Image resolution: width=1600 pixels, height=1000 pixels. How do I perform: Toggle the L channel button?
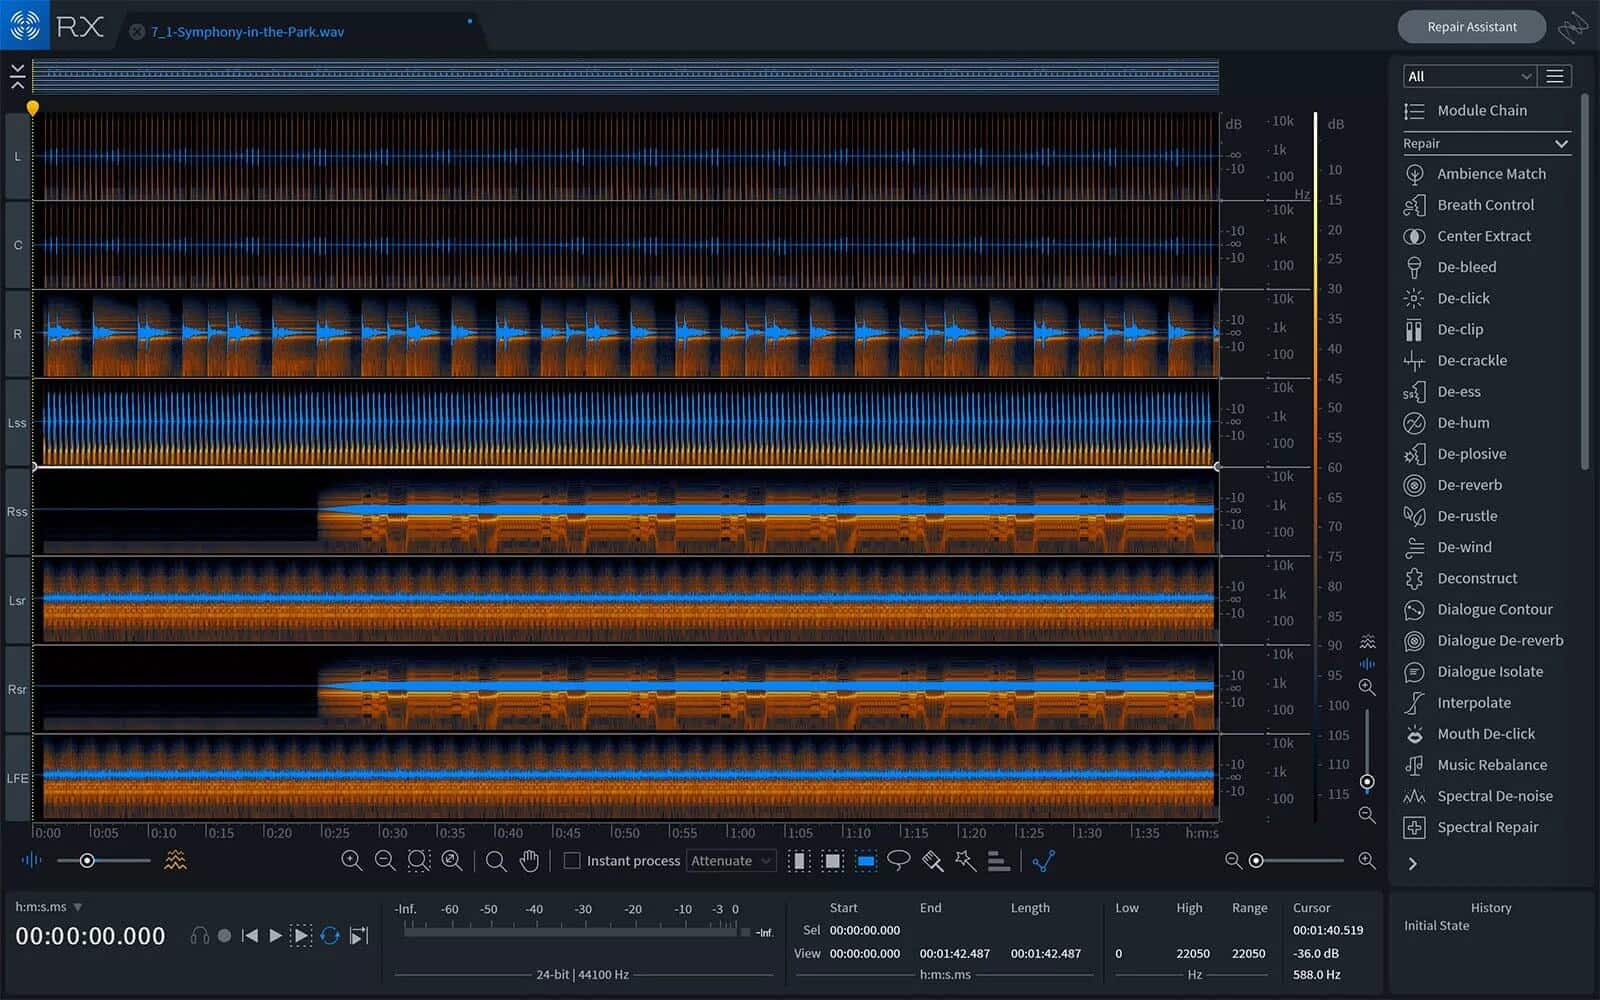click(18, 157)
